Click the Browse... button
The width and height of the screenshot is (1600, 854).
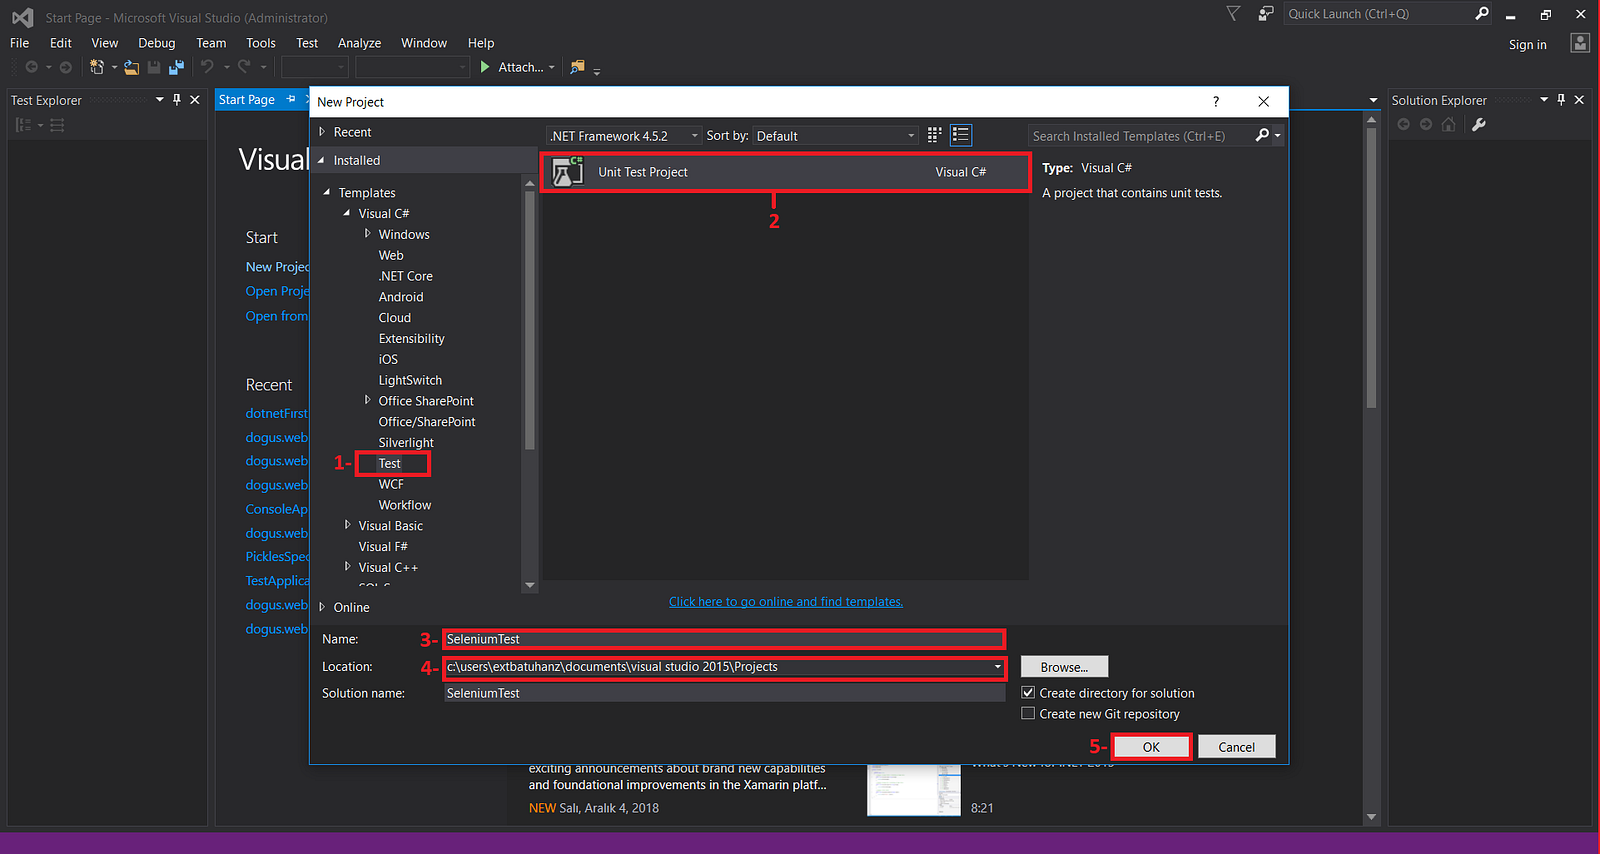1064,667
